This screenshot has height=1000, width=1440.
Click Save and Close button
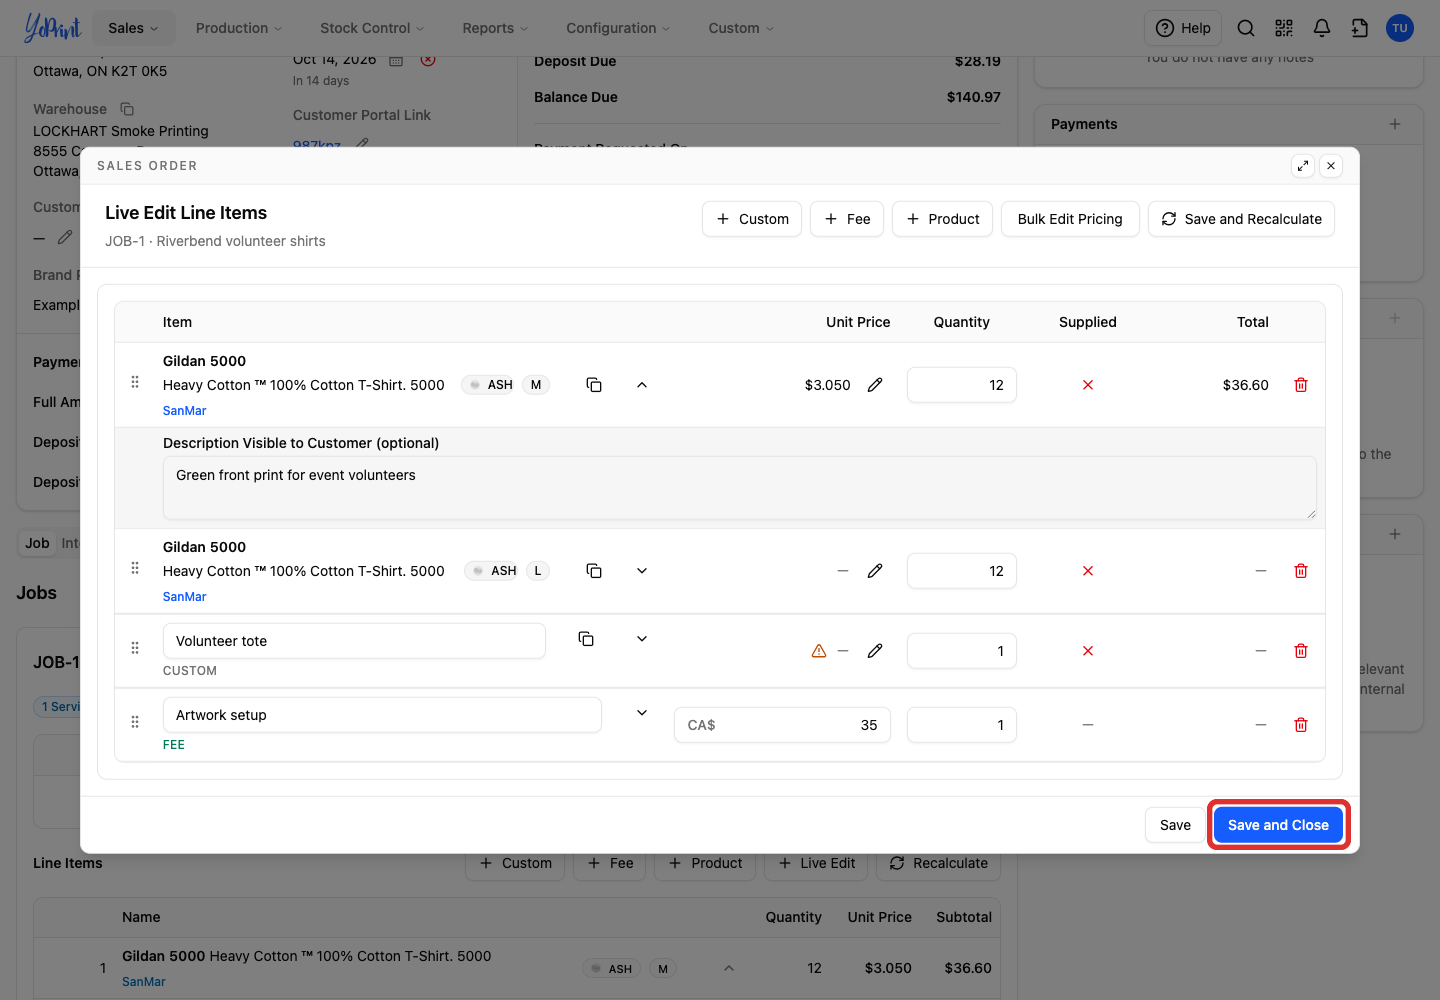(x=1278, y=825)
